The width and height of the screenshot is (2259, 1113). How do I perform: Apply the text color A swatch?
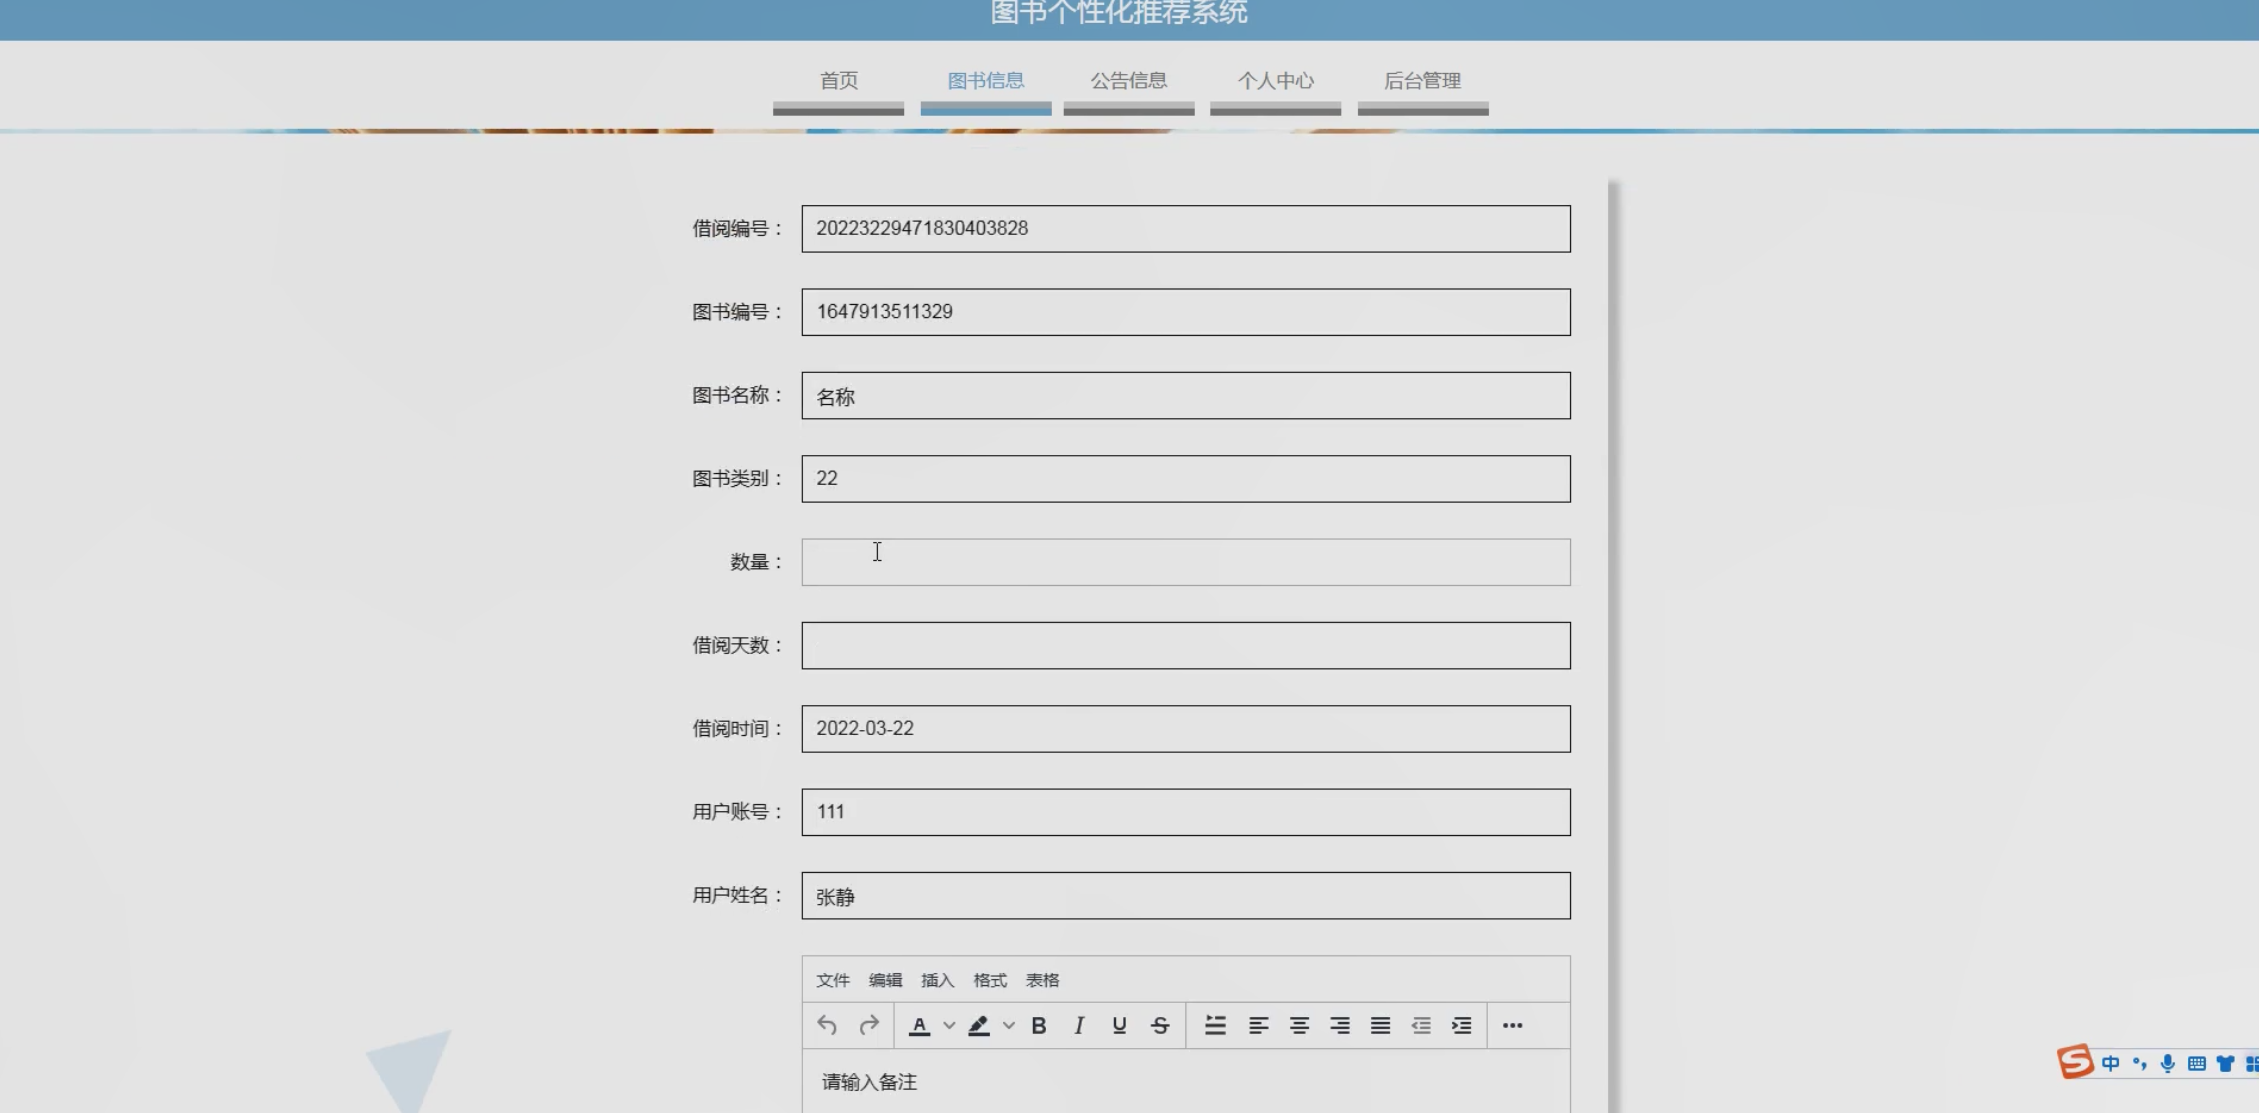919,1025
